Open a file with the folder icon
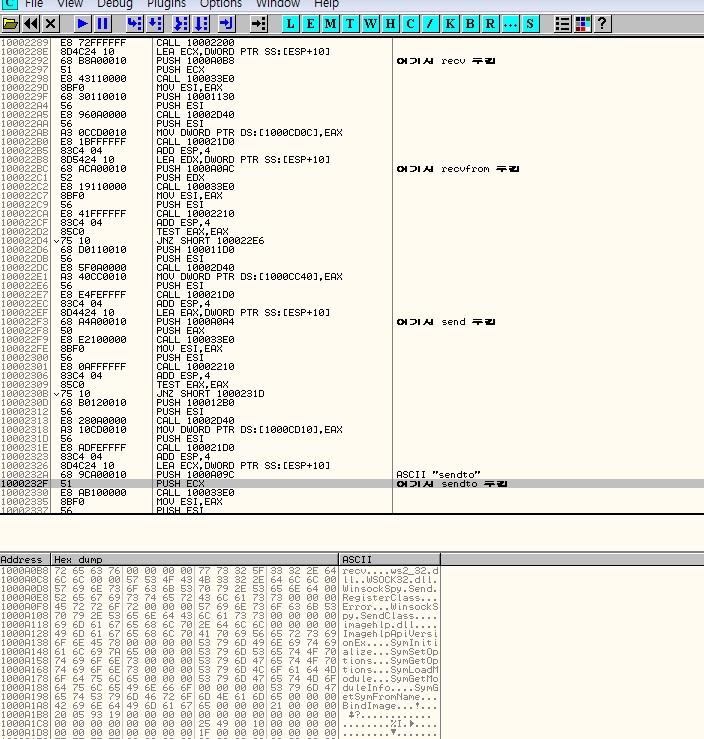The image size is (704, 739). (10, 24)
